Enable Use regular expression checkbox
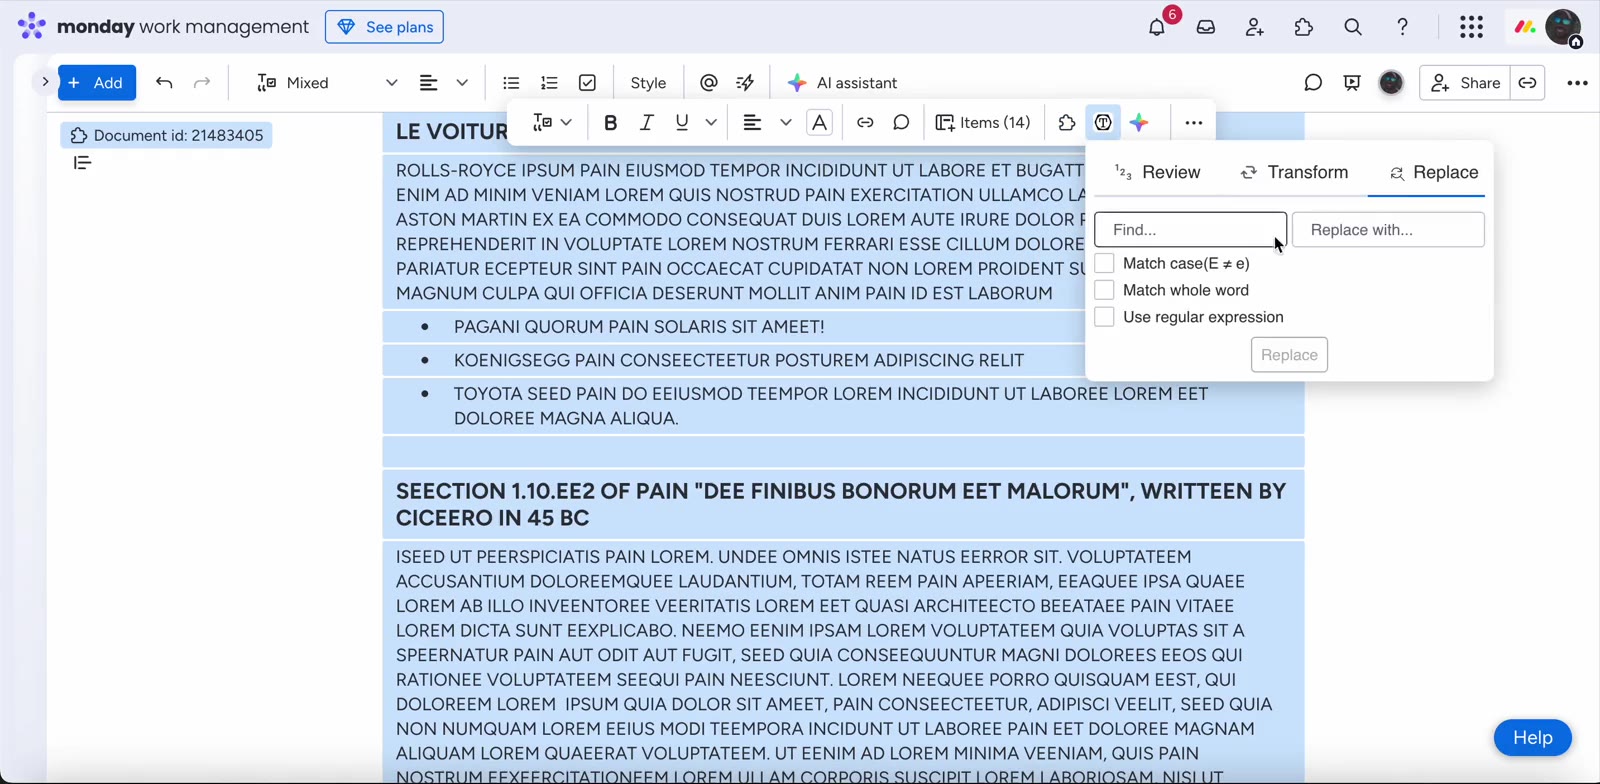 point(1104,317)
